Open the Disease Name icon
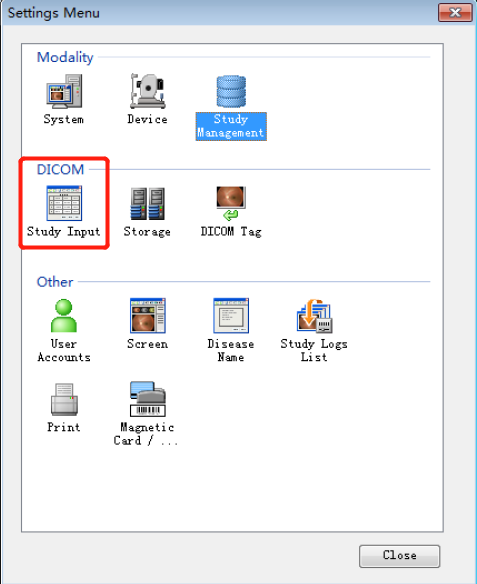Viewport: 477px width, 584px height. click(x=231, y=315)
